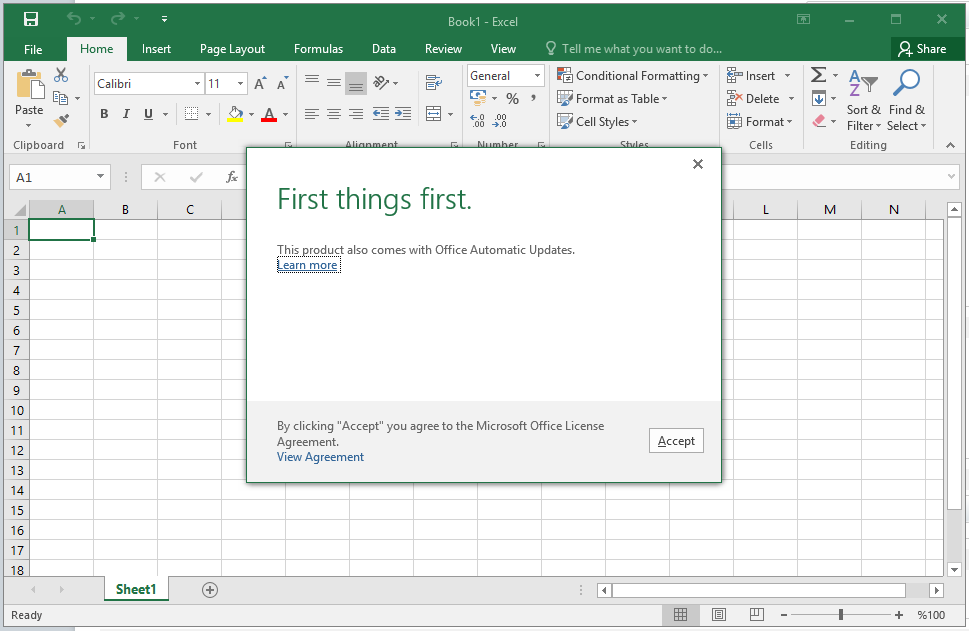Switch to Page Layout view in status bar
Image resolution: width=969 pixels, height=631 pixels.
pyautogui.click(x=719, y=615)
